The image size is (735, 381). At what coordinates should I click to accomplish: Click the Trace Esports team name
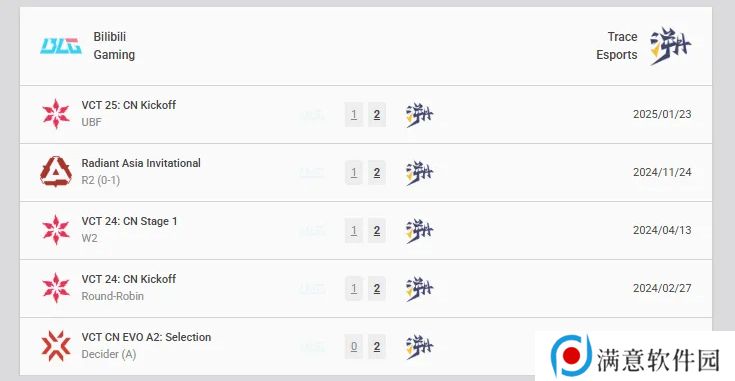616,45
